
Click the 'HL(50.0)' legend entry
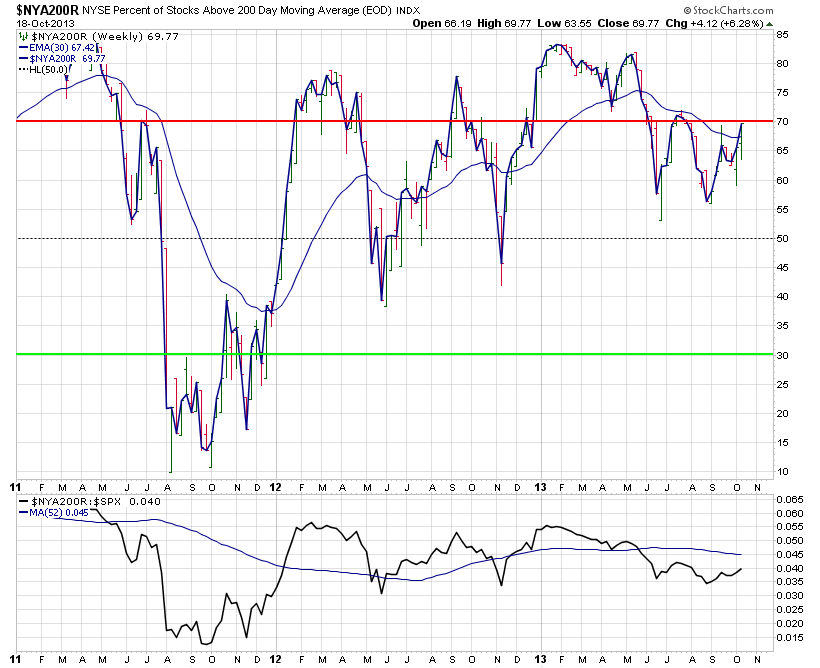(48, 70)
